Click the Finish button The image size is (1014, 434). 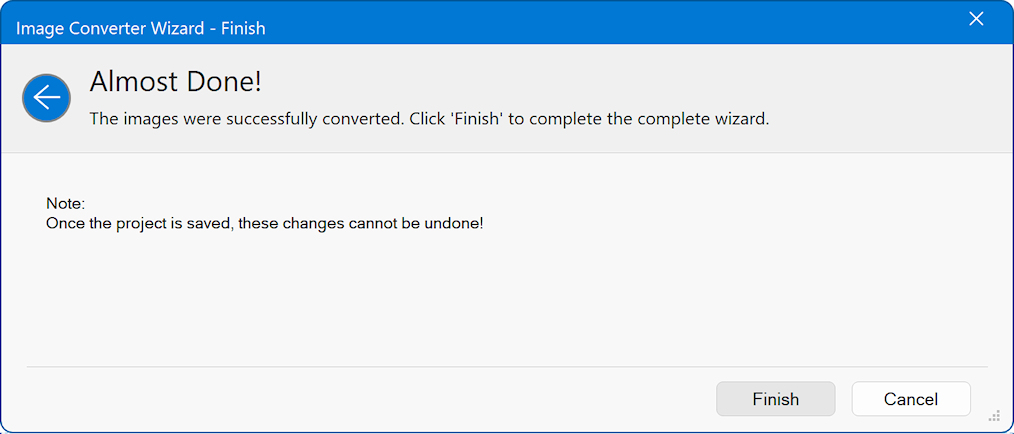point(775,399)
